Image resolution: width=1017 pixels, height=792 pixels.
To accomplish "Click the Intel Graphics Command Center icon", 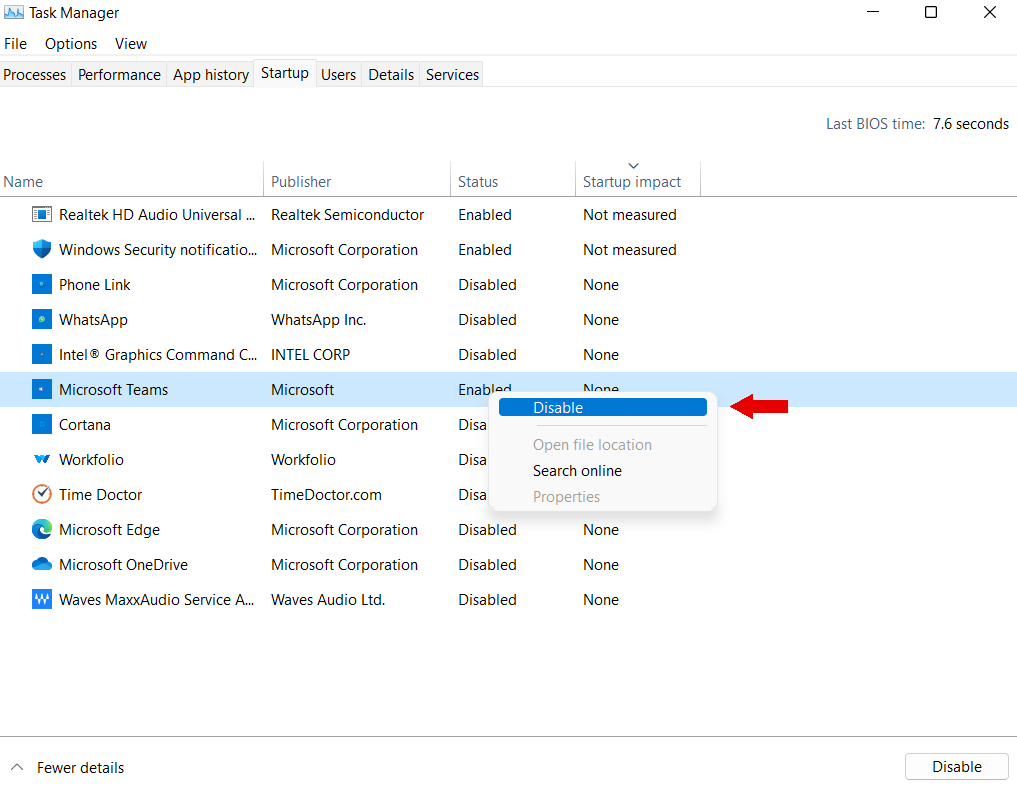I will point(42,354).
